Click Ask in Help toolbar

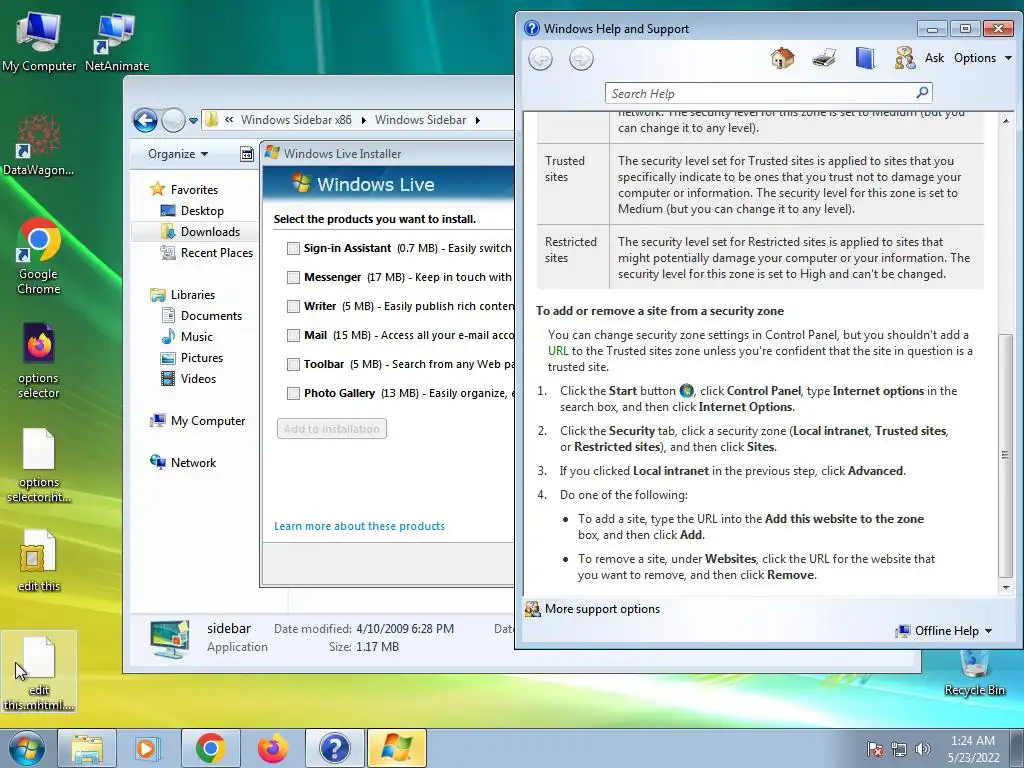pos(934,58)
